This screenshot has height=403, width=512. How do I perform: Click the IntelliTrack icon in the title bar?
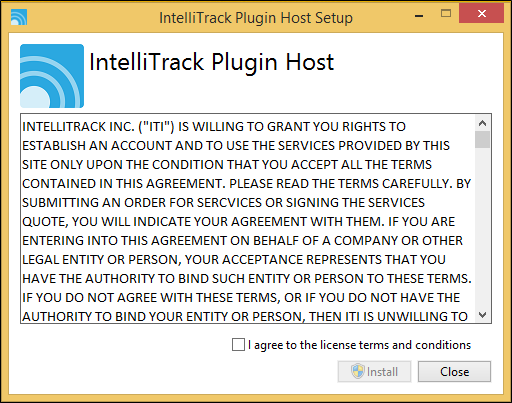[x=19, y=17]
